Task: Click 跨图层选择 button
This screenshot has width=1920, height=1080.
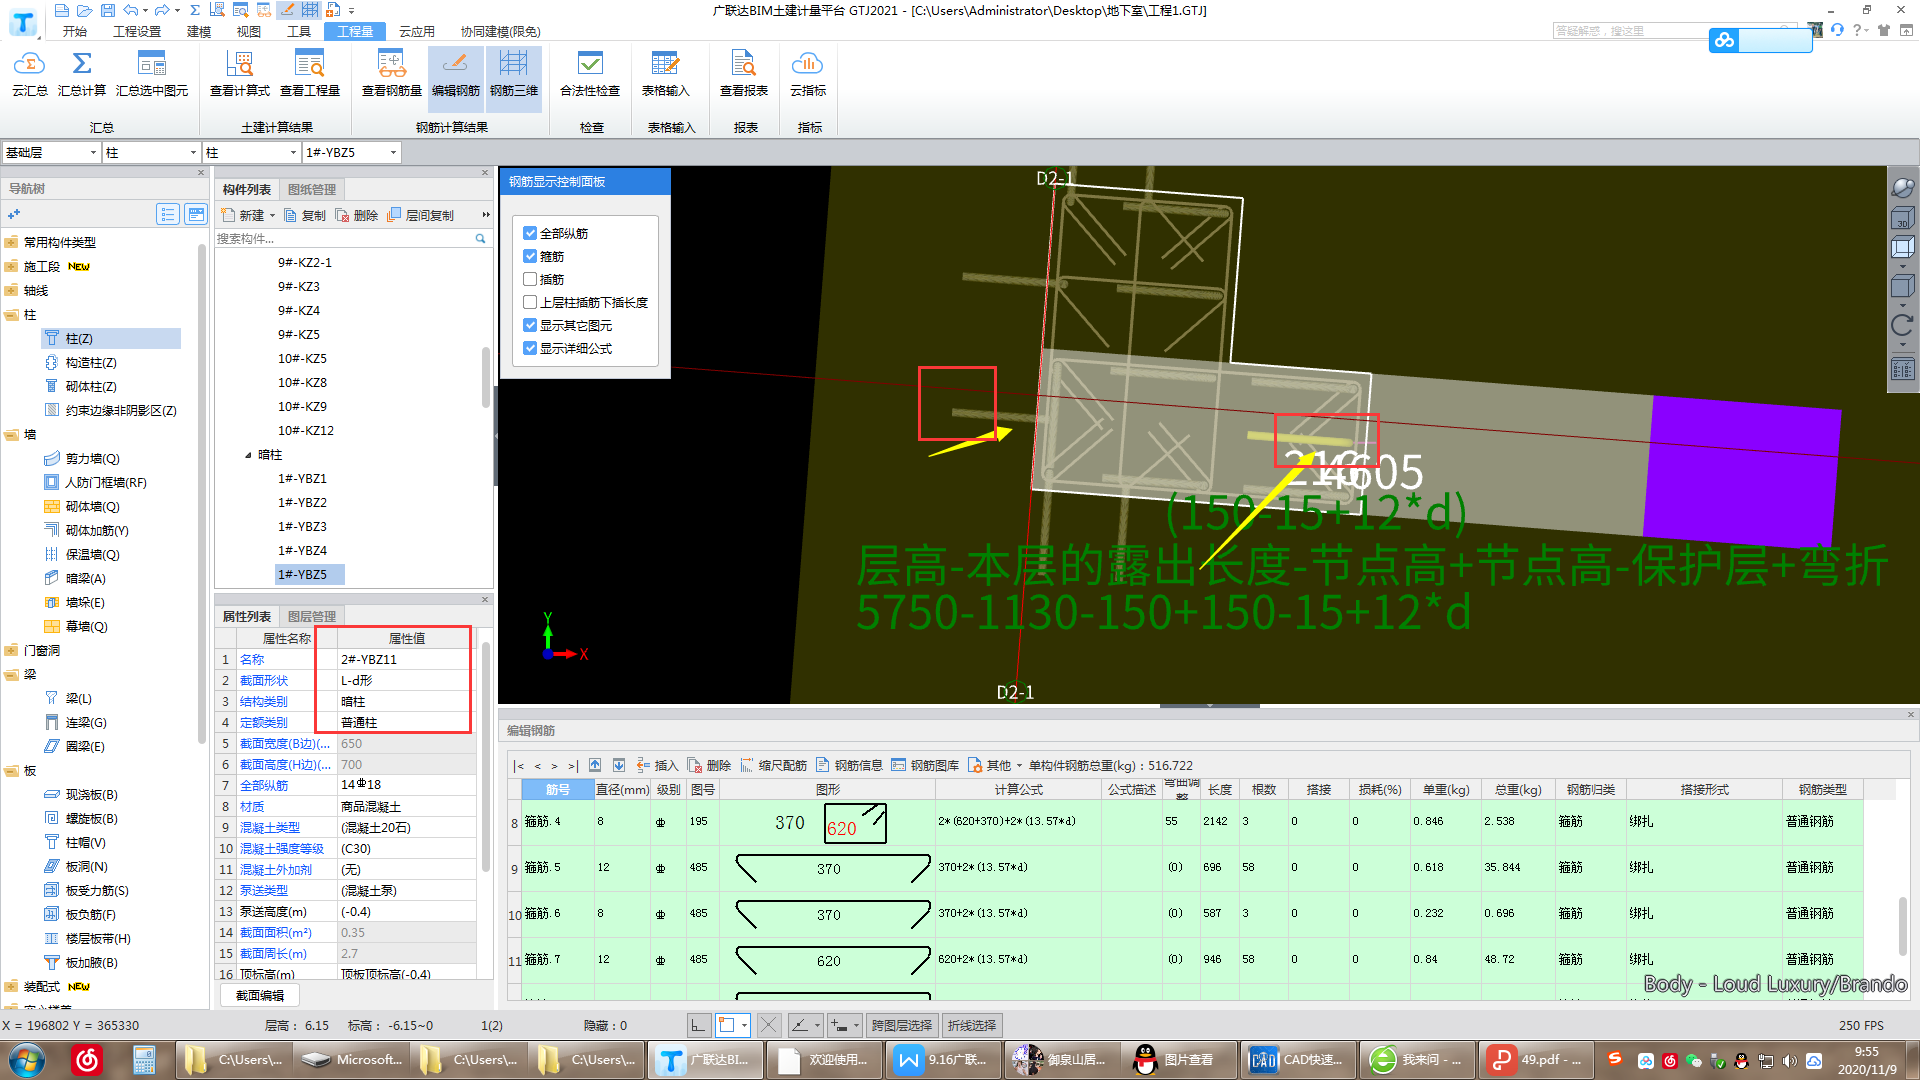Action: [x=902, y=1025]
